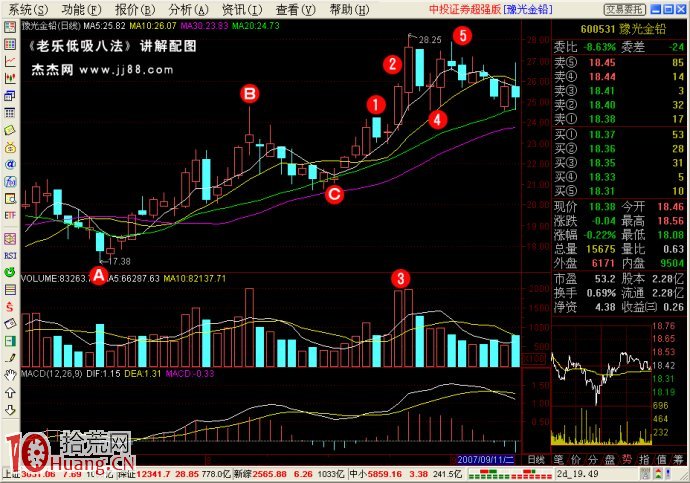690x483 pixels.
Task: Switch to the 势 tab
Action: click(627, 460)
